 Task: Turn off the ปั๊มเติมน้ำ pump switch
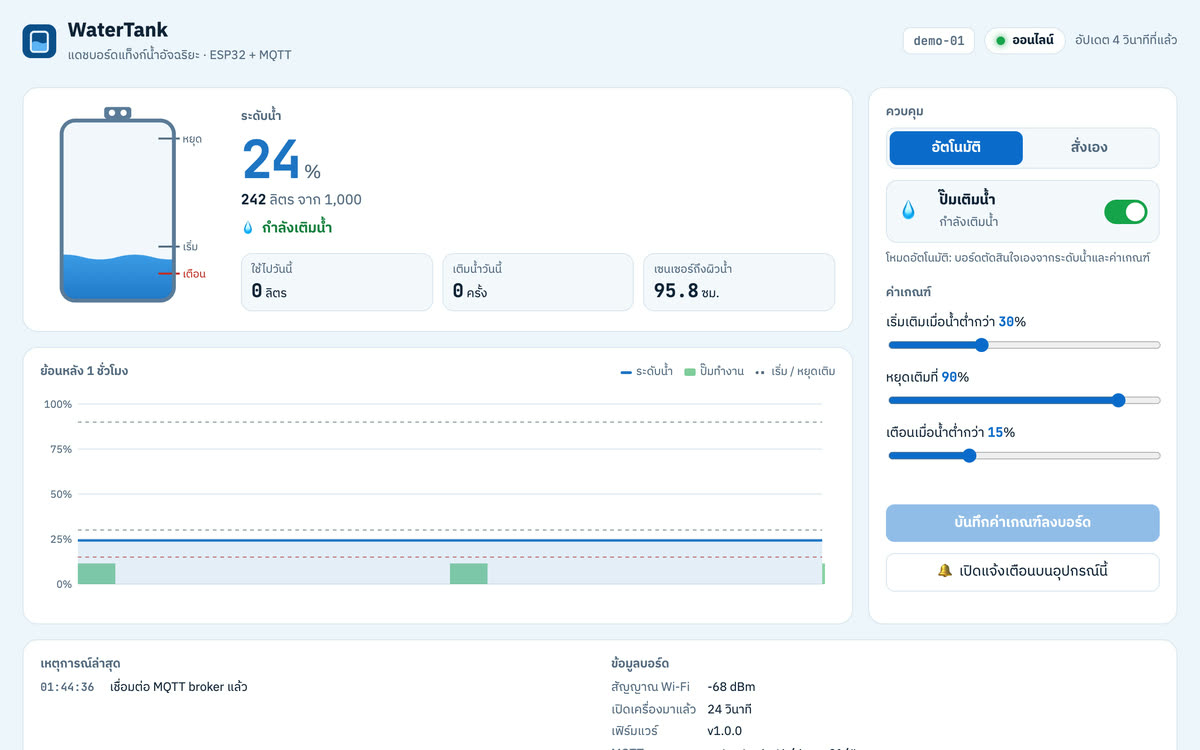1125,211
